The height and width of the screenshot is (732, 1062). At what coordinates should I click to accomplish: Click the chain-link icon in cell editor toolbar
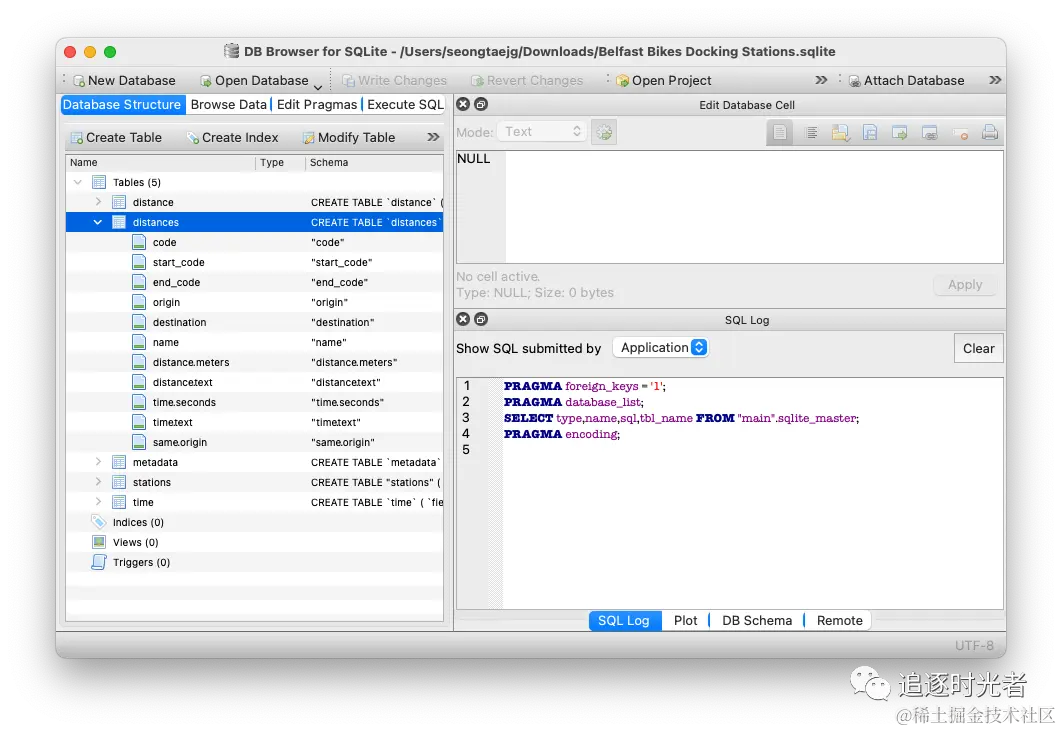pyautogui.click(x=930, y=132)
